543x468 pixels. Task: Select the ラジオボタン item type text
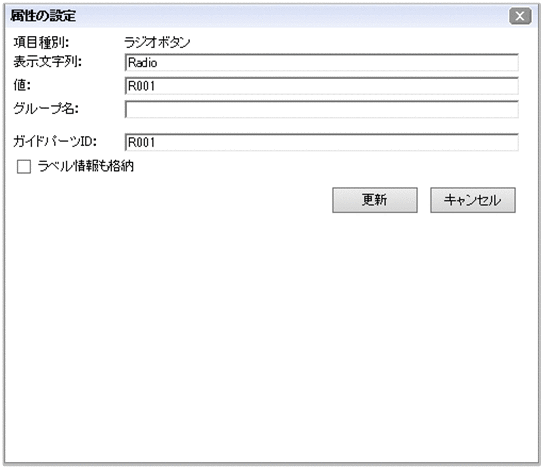(157, 43)
